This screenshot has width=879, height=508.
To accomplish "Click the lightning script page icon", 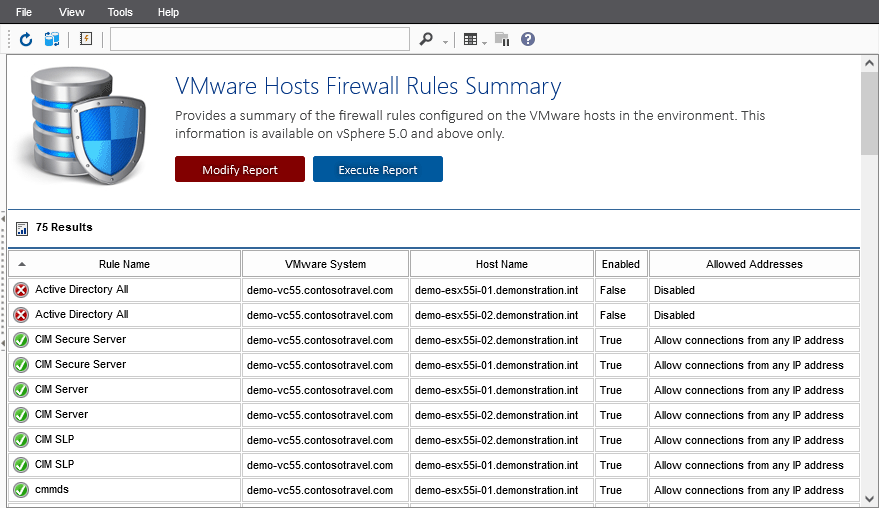I will pos(86,39).
